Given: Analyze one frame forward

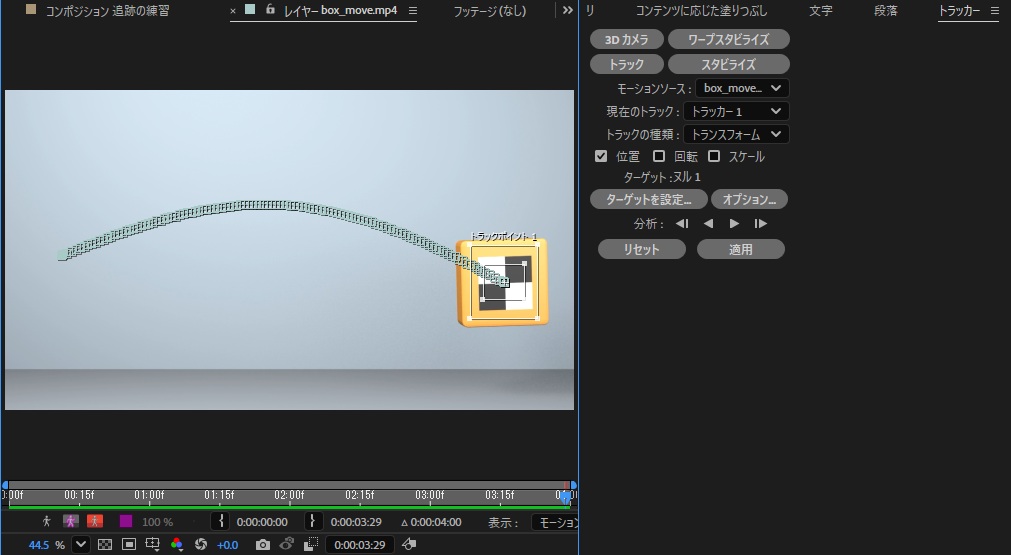Looking at the screenshot, I should pyautogui.click(x=760, y=224).
